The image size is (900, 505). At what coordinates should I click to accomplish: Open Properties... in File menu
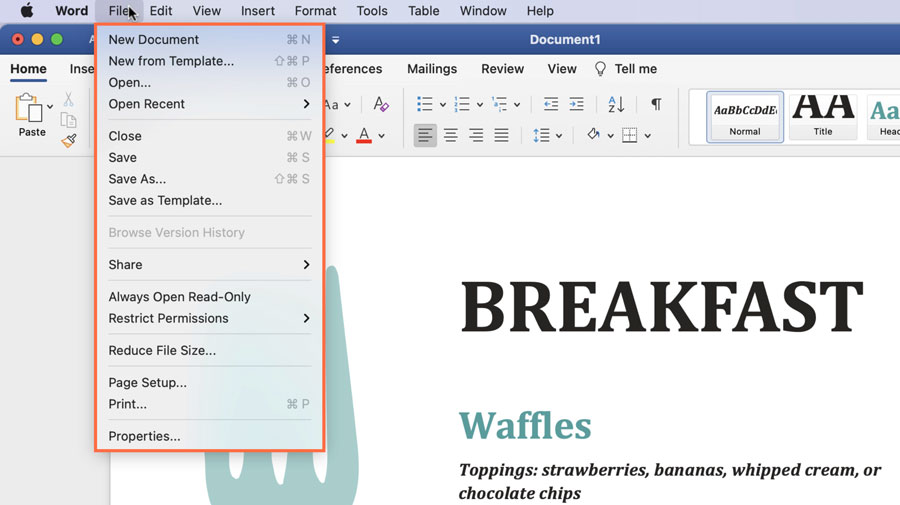(210, 436)
